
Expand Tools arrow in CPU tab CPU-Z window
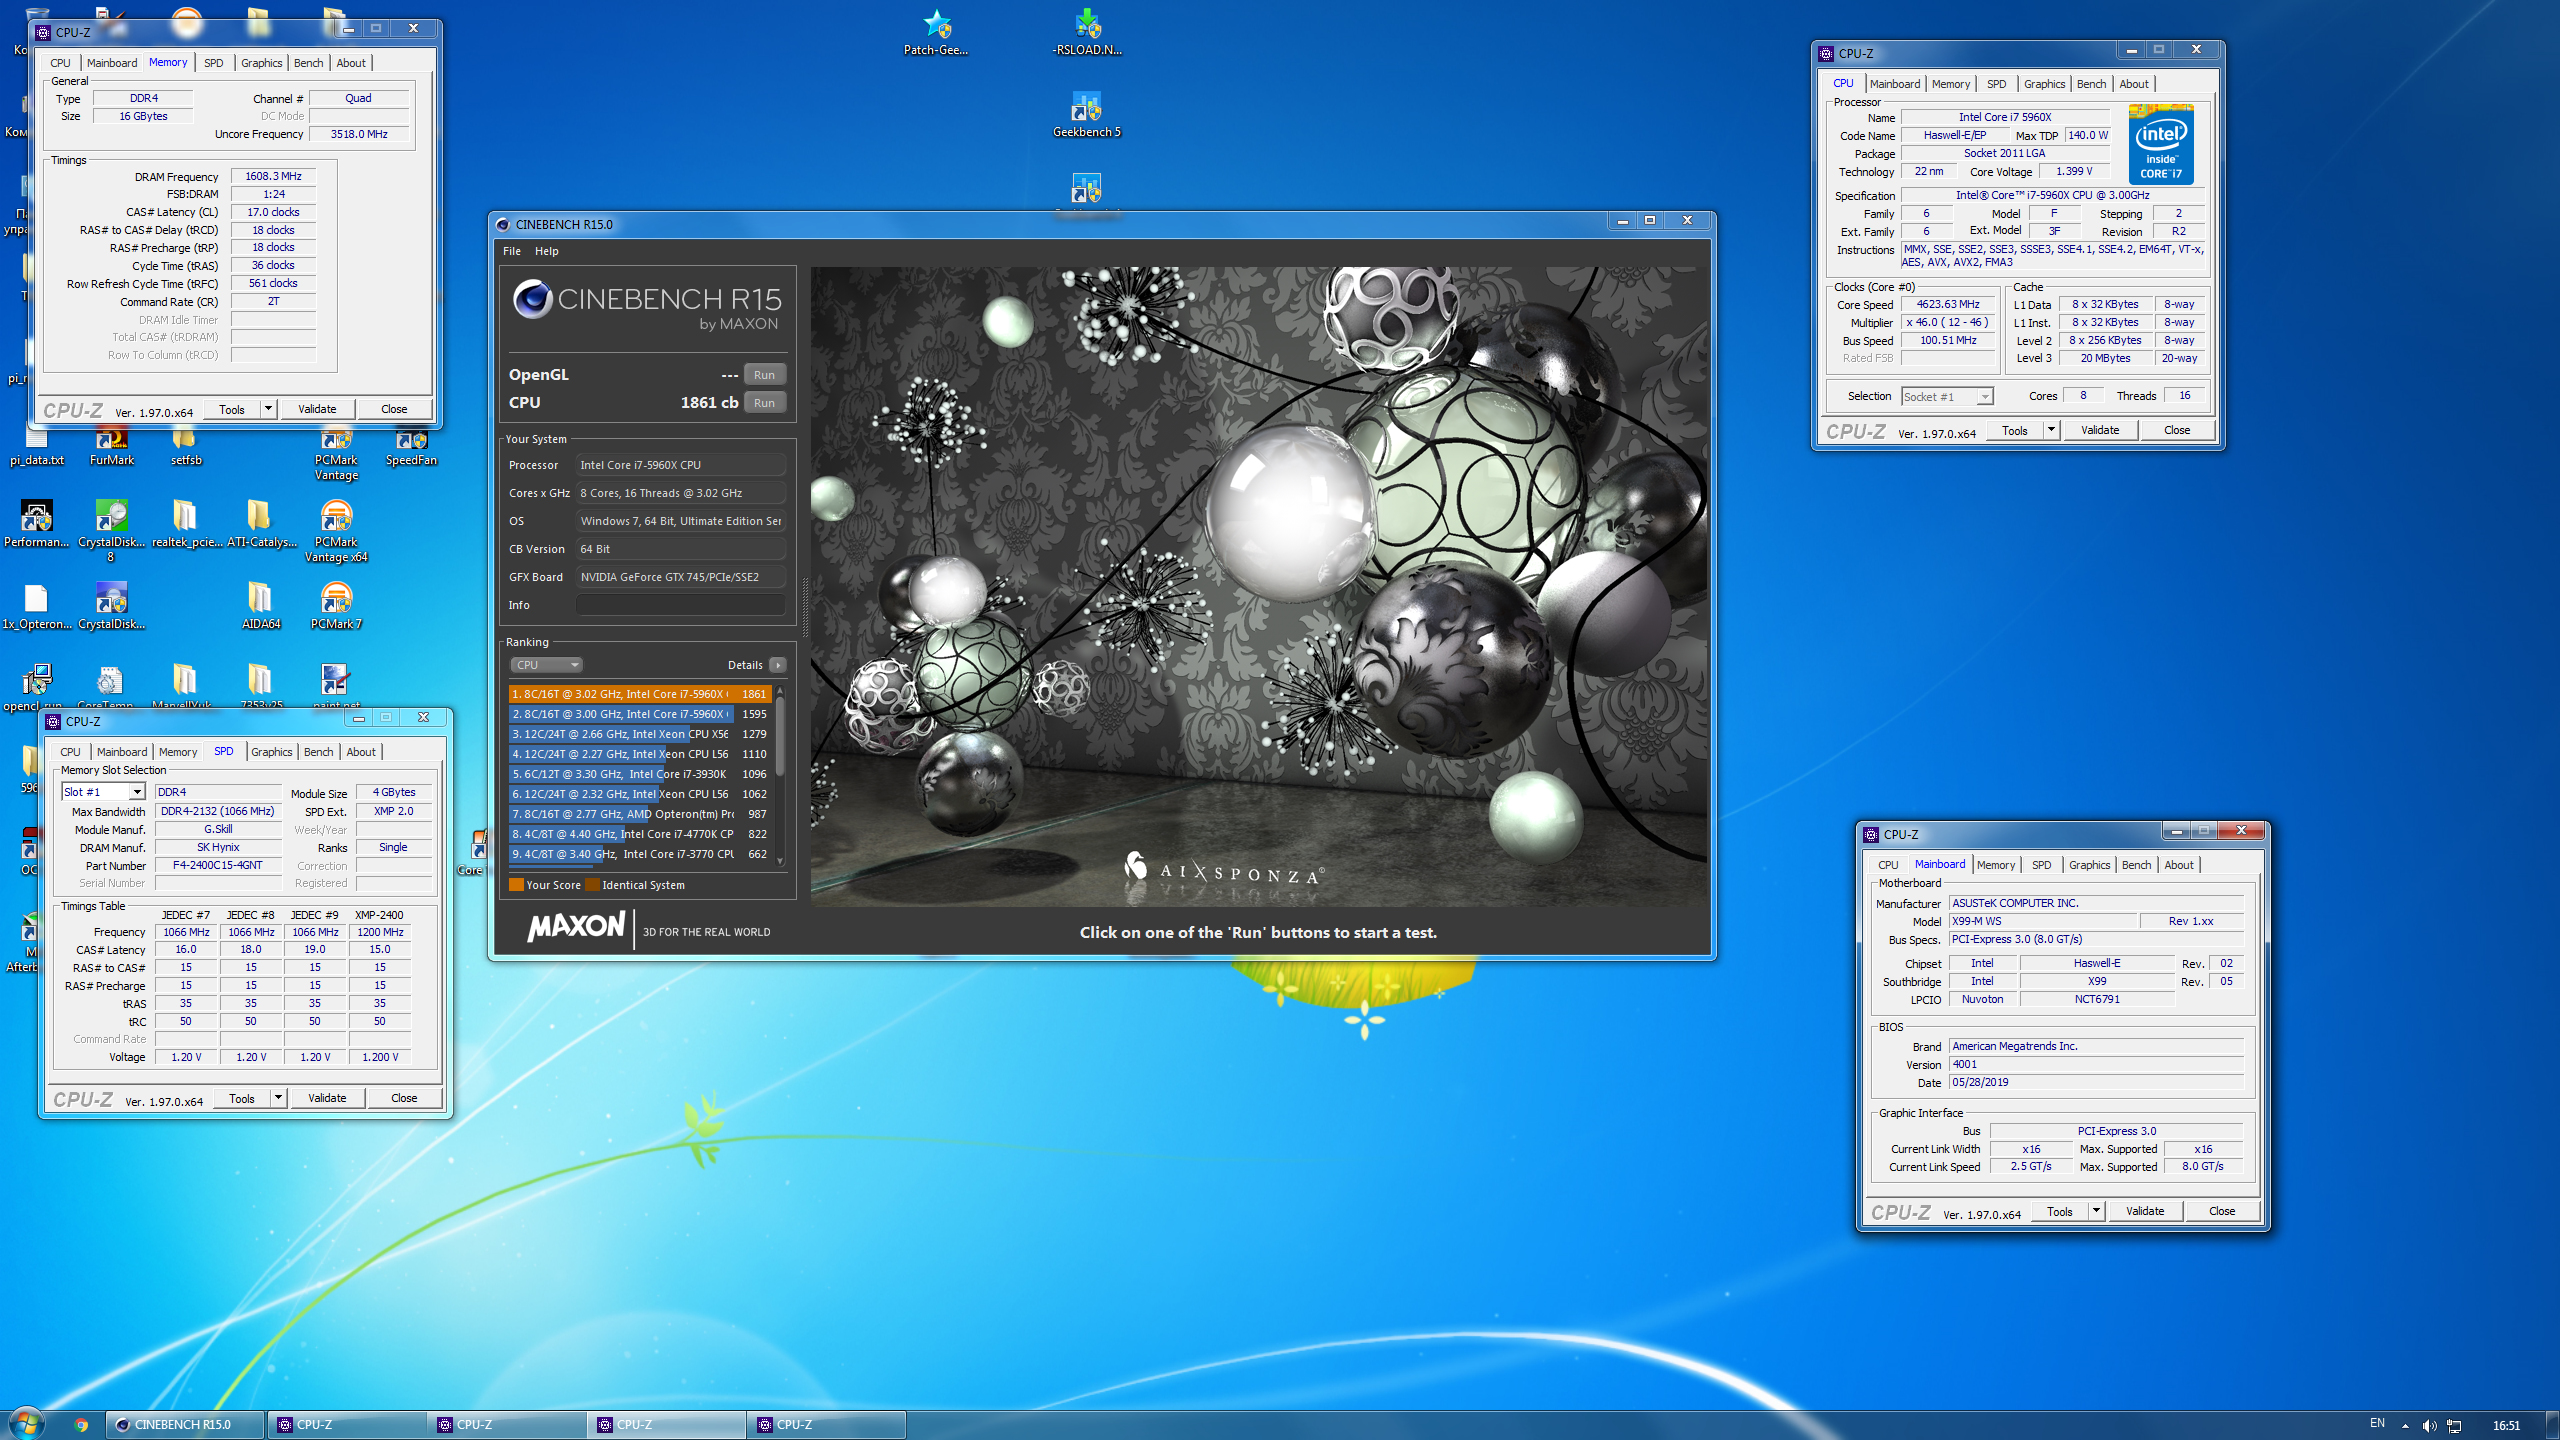tap(2051, 430)
